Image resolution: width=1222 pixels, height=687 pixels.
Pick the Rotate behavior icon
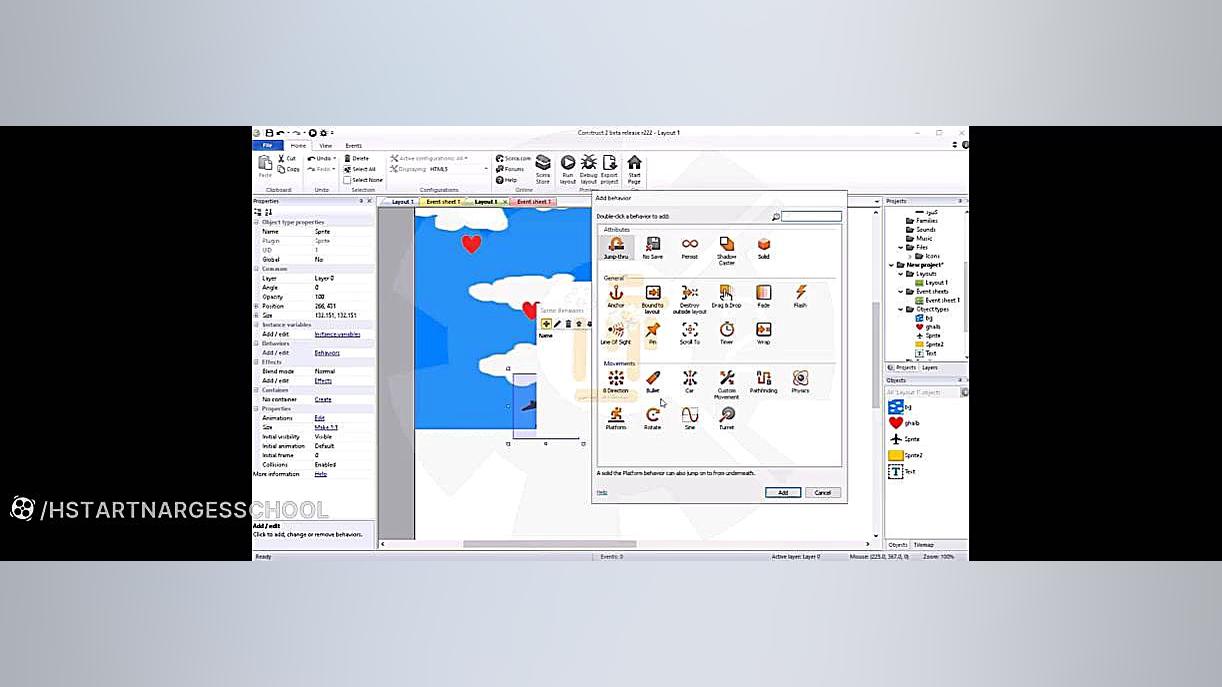pos(652,418)
